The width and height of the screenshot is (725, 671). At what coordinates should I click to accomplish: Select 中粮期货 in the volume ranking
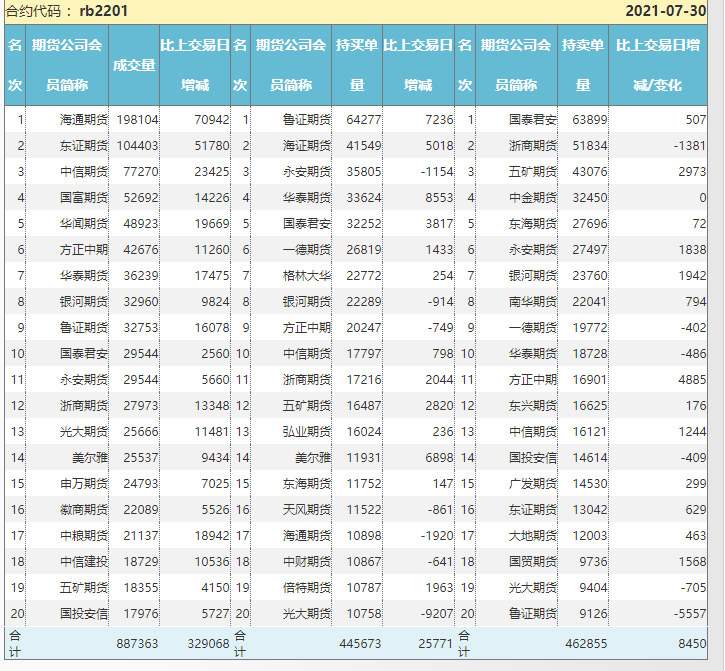tap(84, 536)
